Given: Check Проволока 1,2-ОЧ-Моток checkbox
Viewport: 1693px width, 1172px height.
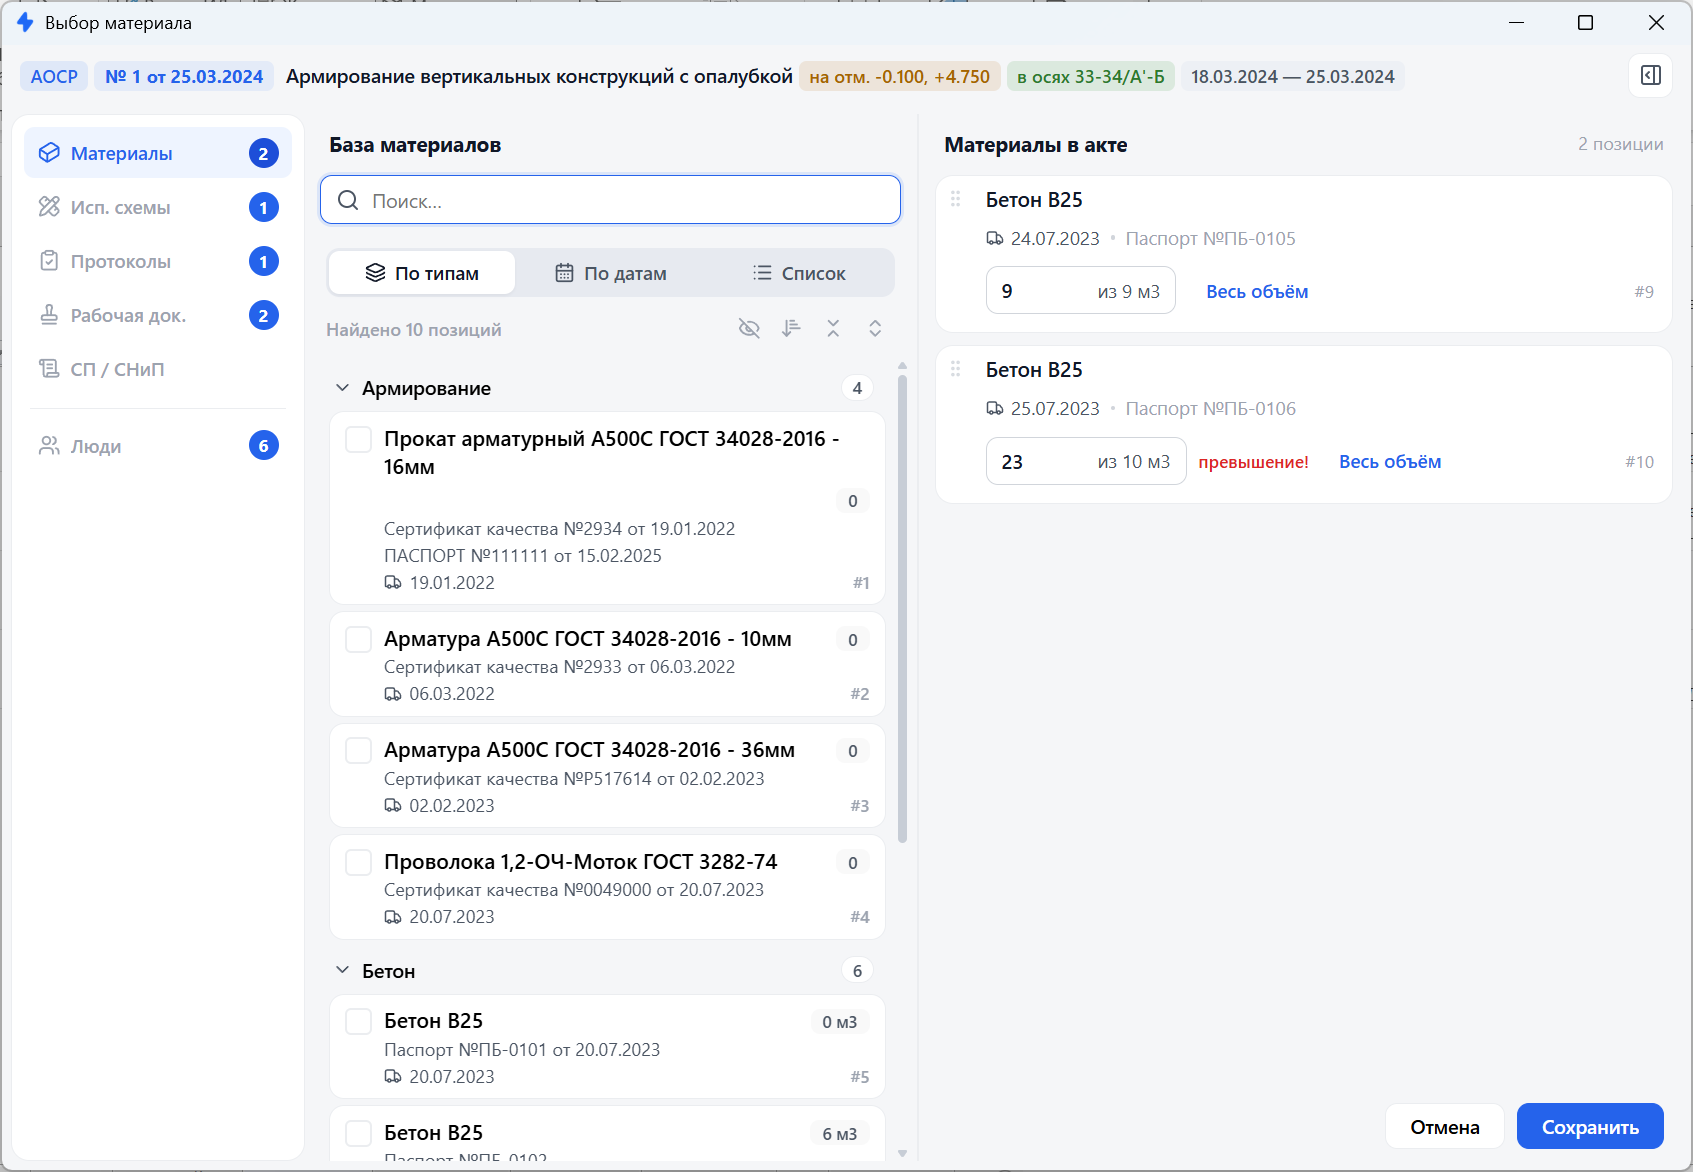Looking at the screenshot, I should (x=358, y=862).
